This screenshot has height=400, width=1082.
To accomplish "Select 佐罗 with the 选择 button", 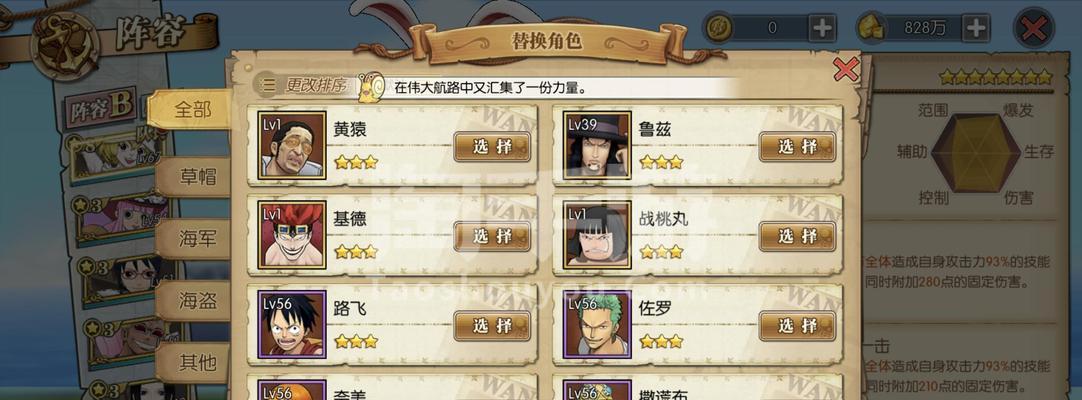I will click(x=798, y=326).
